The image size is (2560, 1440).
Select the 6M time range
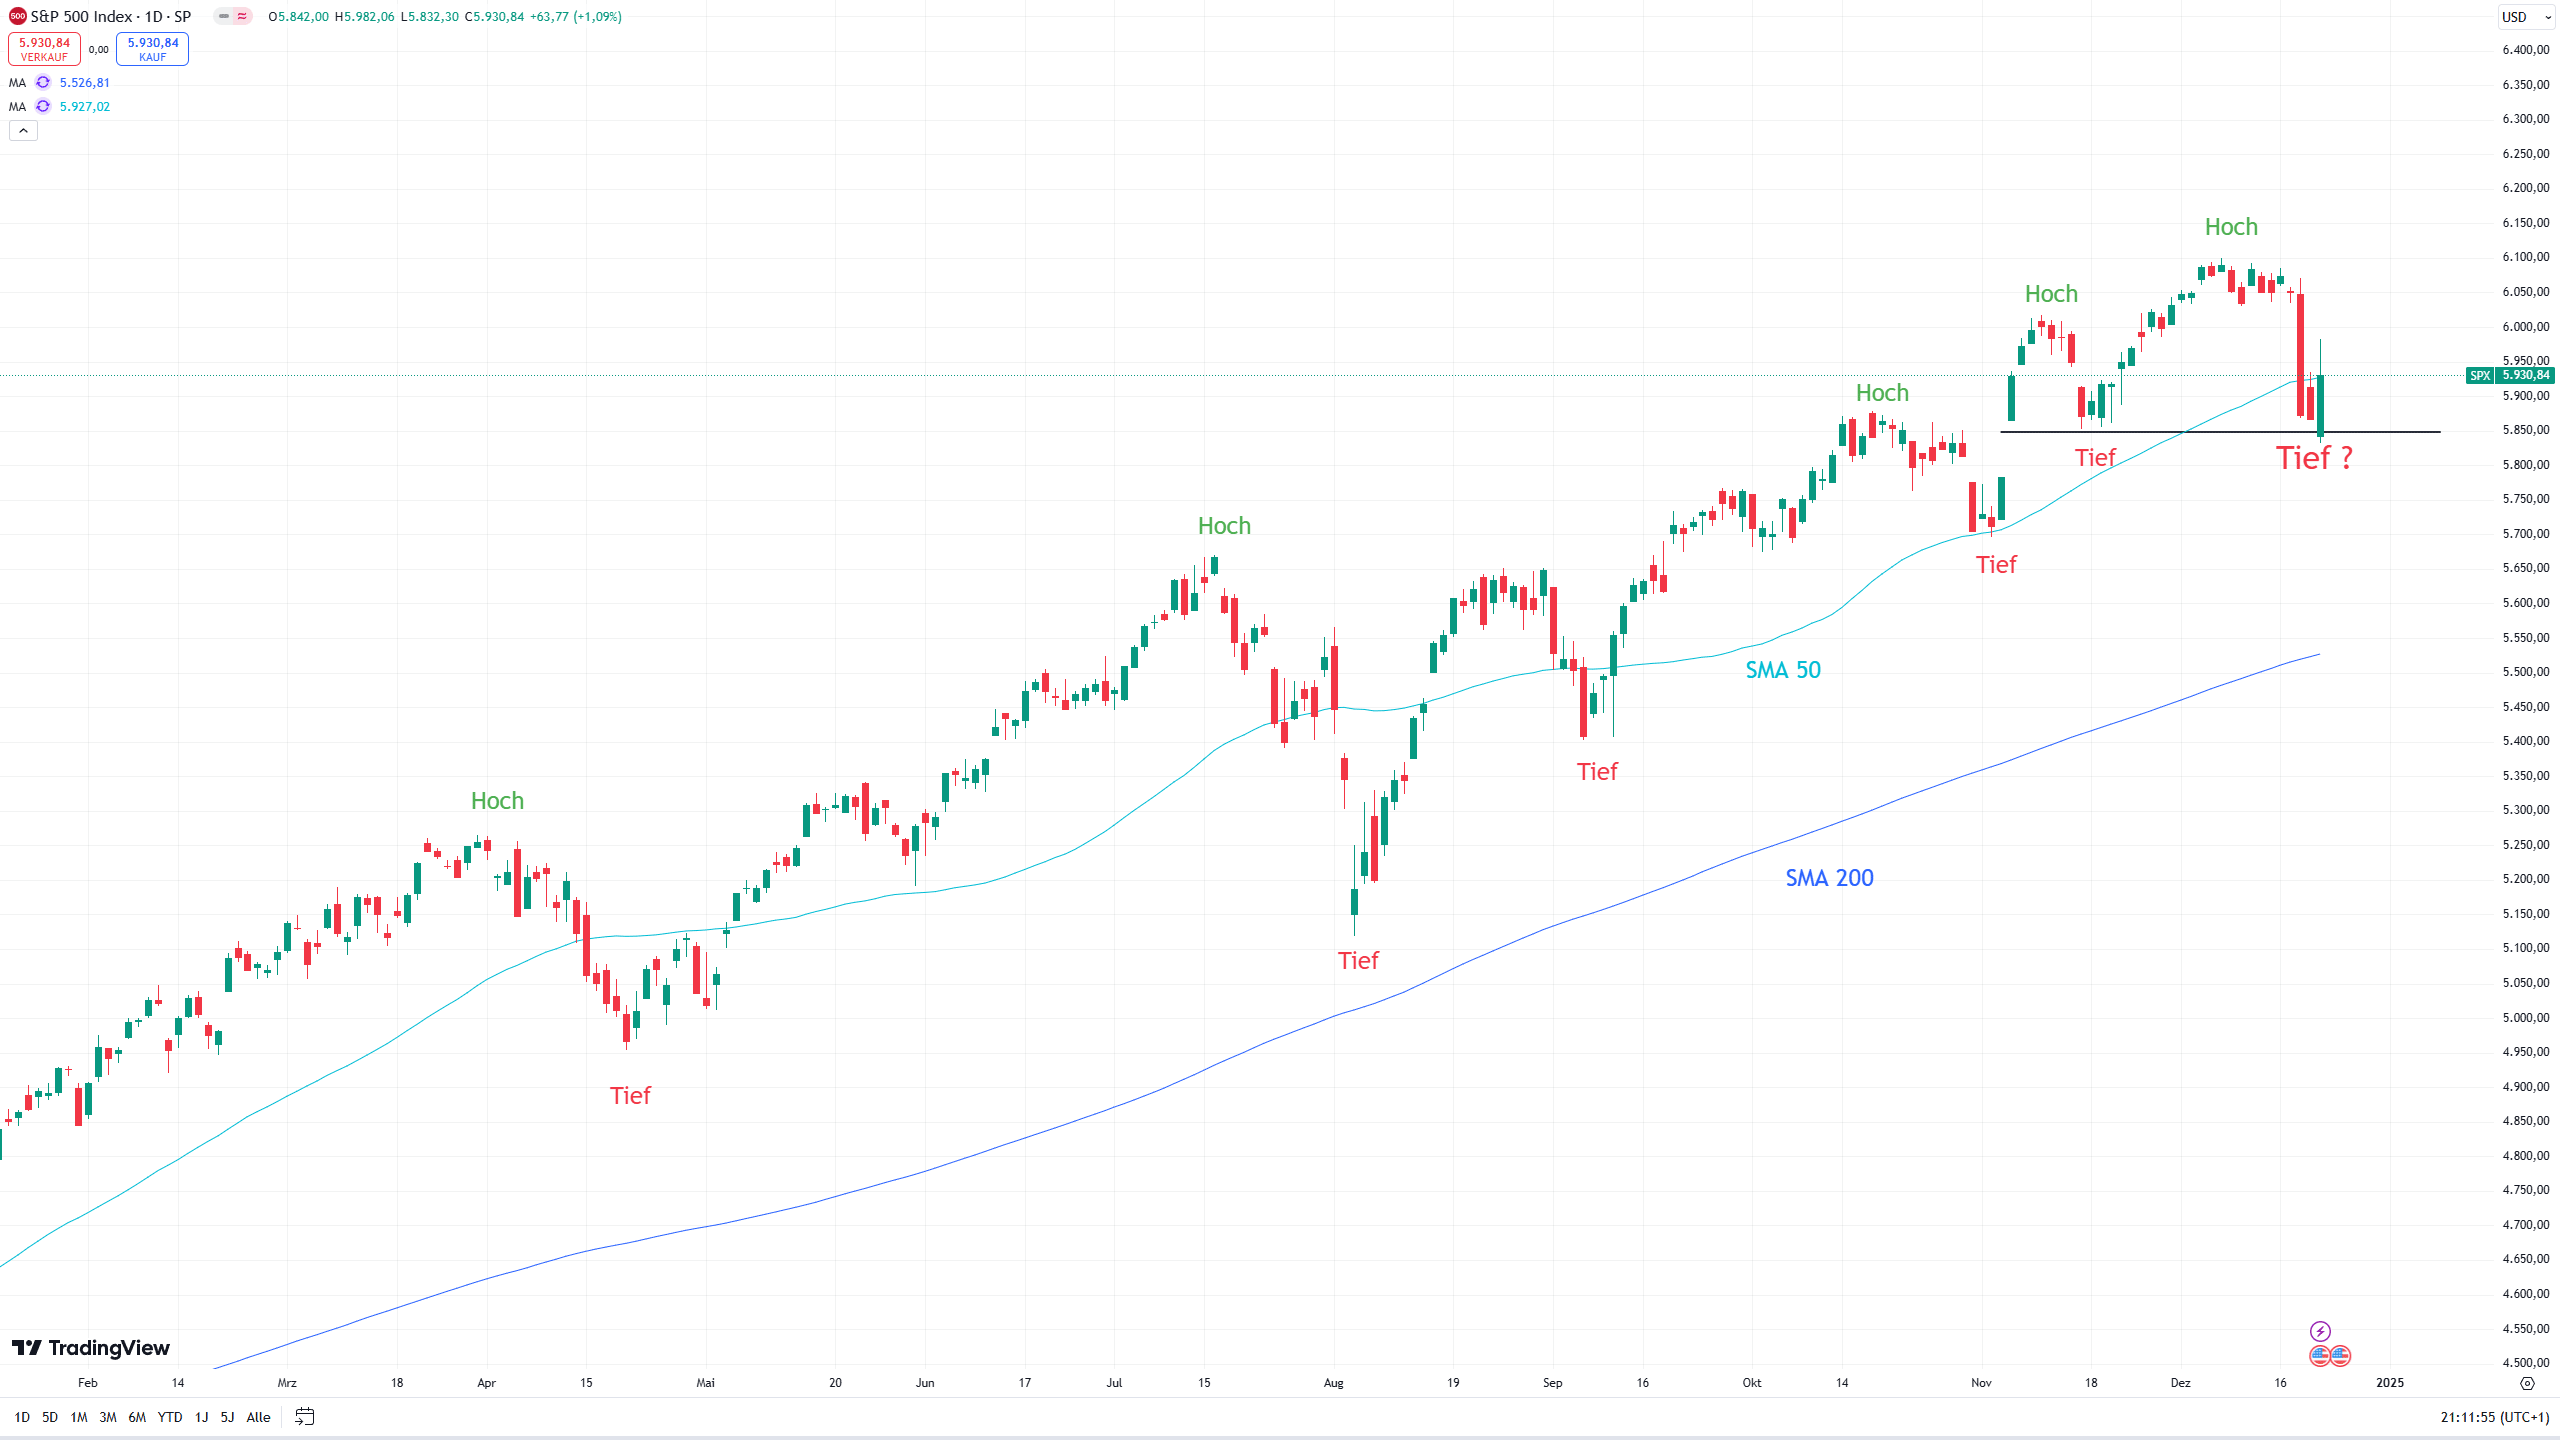pyautogui.click(x=137, y=1417)
